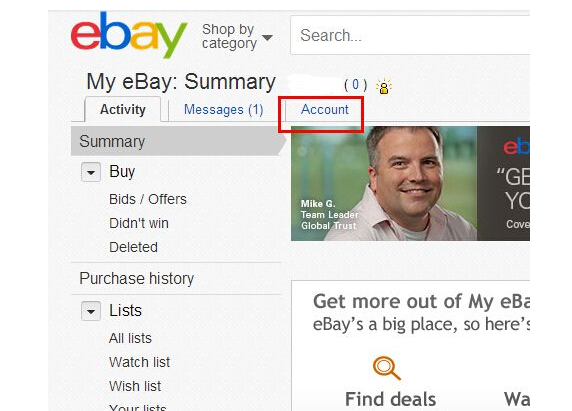Open Wish list link
Screen dimensions: 572x411
[135, 386]
